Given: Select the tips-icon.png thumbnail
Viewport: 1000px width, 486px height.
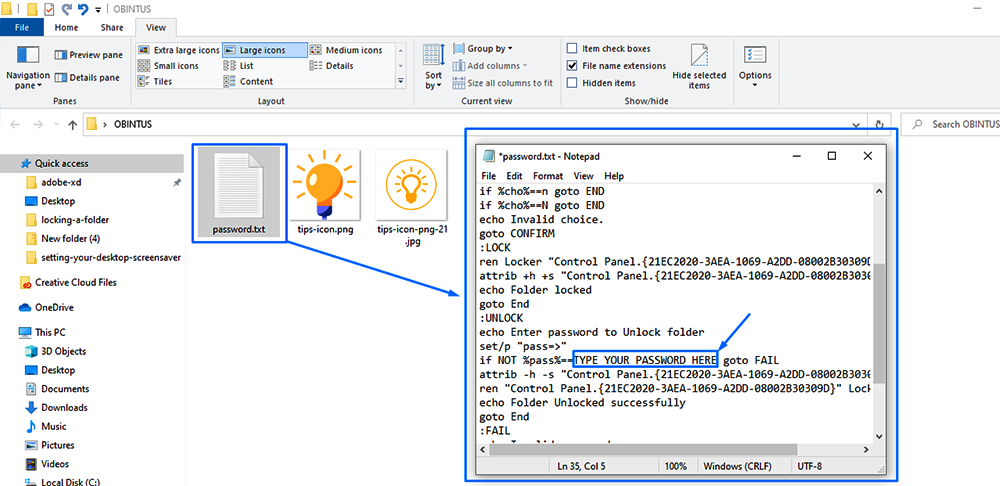Looking at the screenshot, I should click(x=325, y=192).
